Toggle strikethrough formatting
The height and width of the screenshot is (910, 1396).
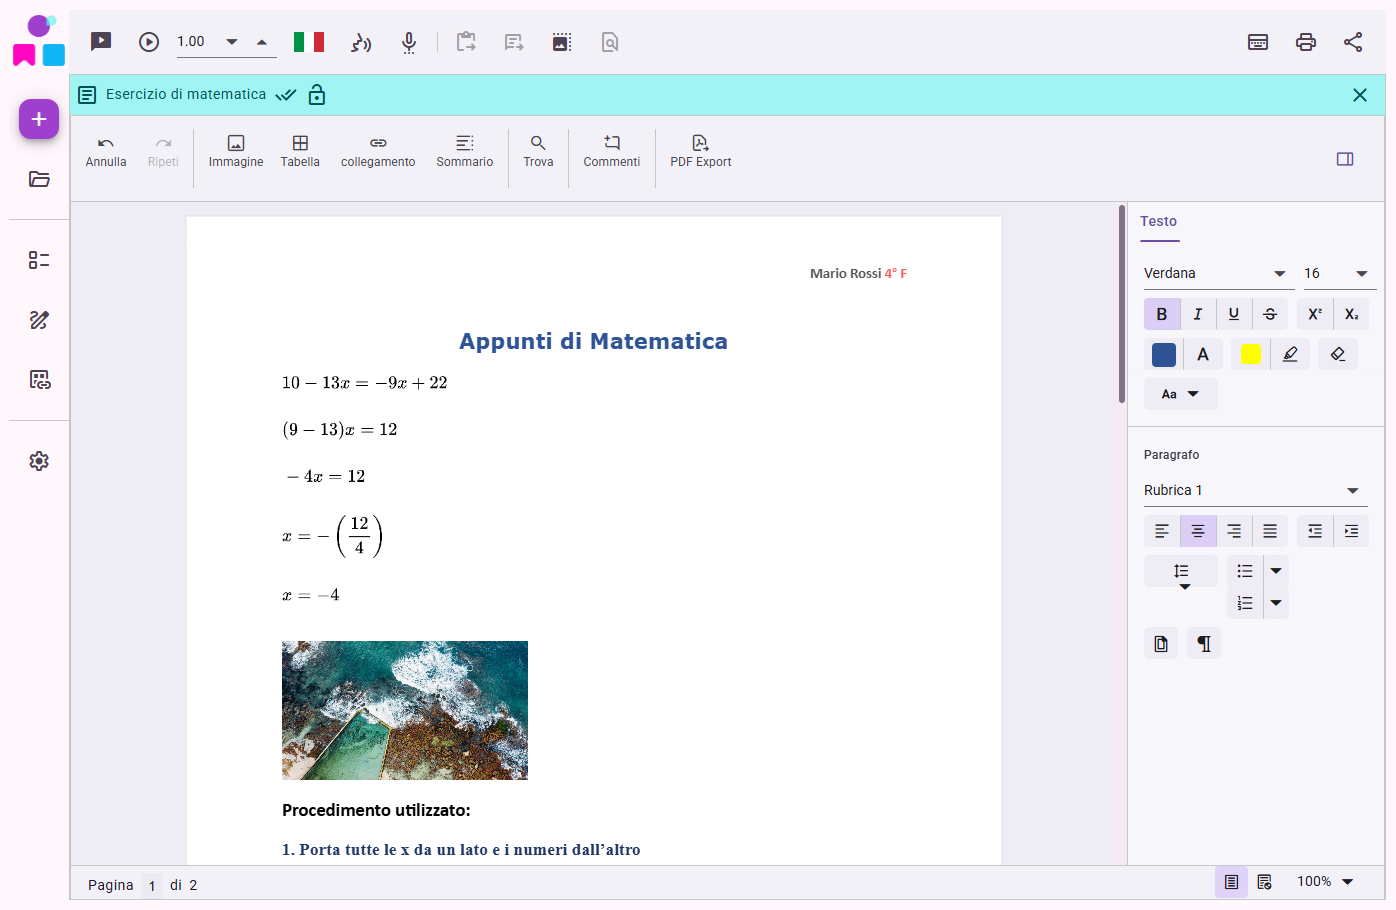[x=1270, y=314]
